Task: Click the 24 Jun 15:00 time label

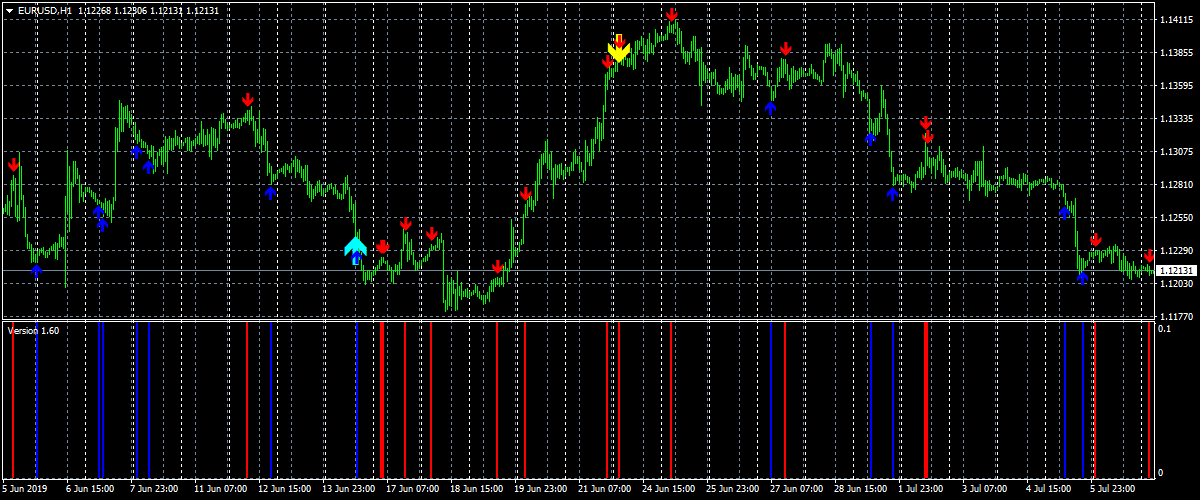Action: [669, 489]
